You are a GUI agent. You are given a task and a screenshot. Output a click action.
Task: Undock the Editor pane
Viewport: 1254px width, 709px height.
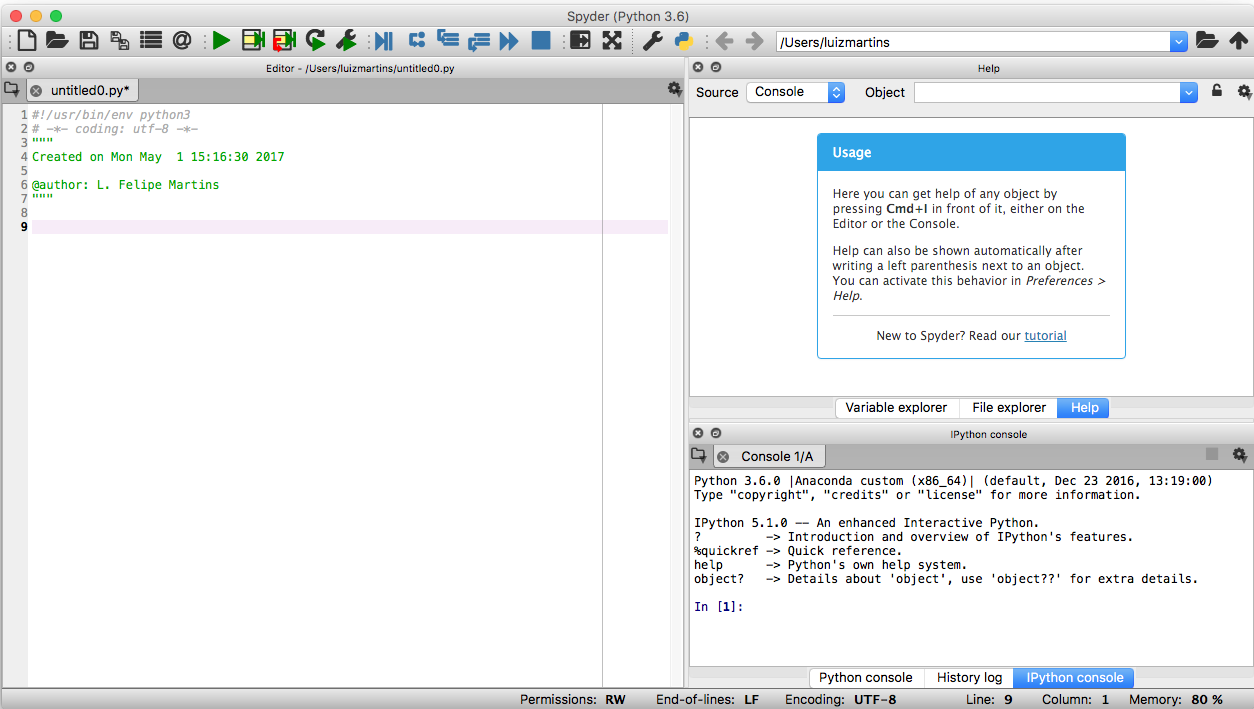(x=29, y=68)
